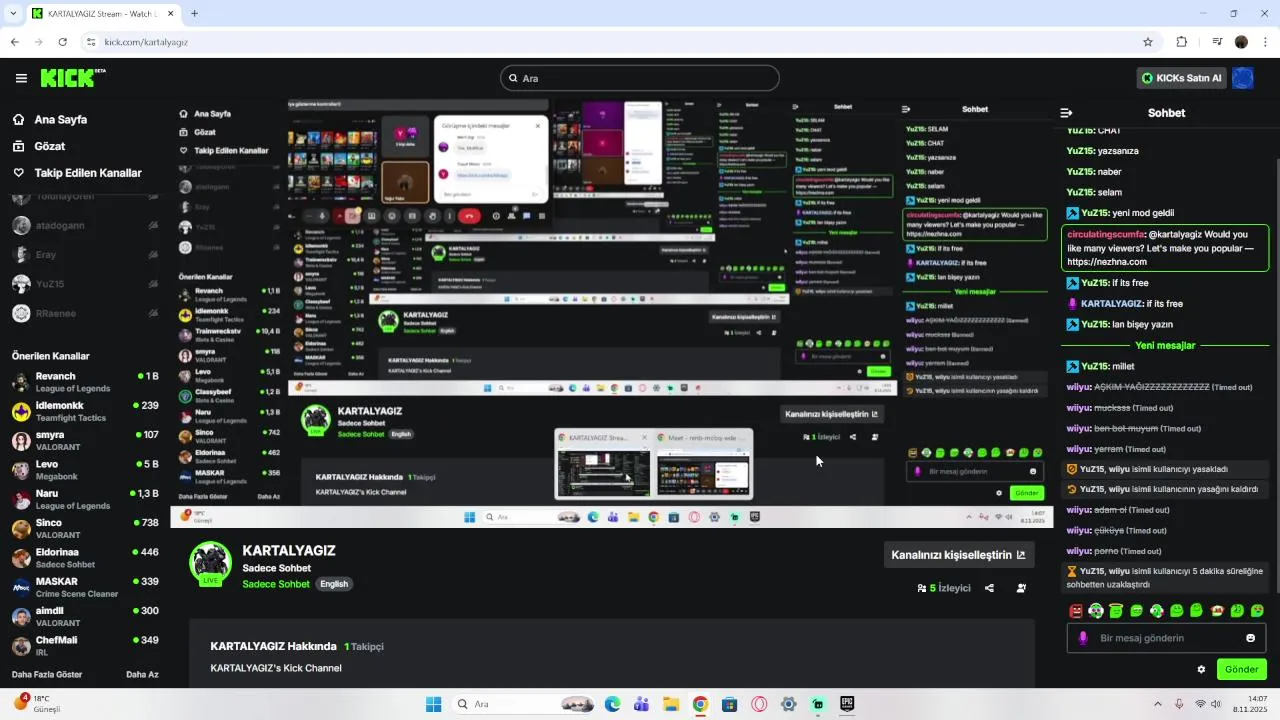
Task: Click the Sadece Sohbet category link
Action: pos(276,584)
